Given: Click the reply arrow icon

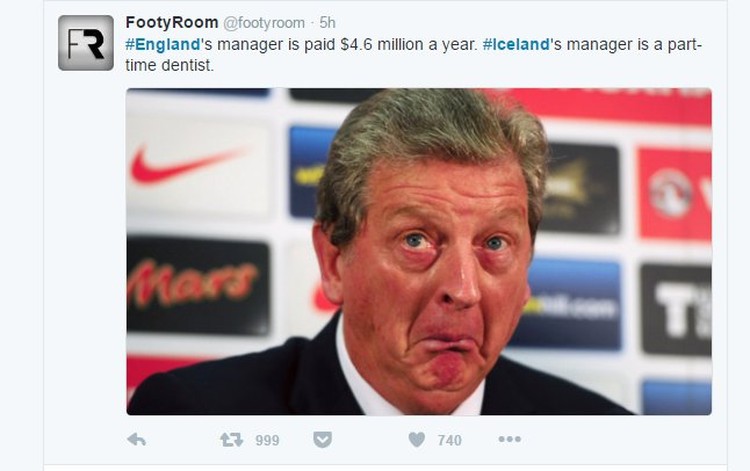Looking at the screenshot, I should point(137,439).
